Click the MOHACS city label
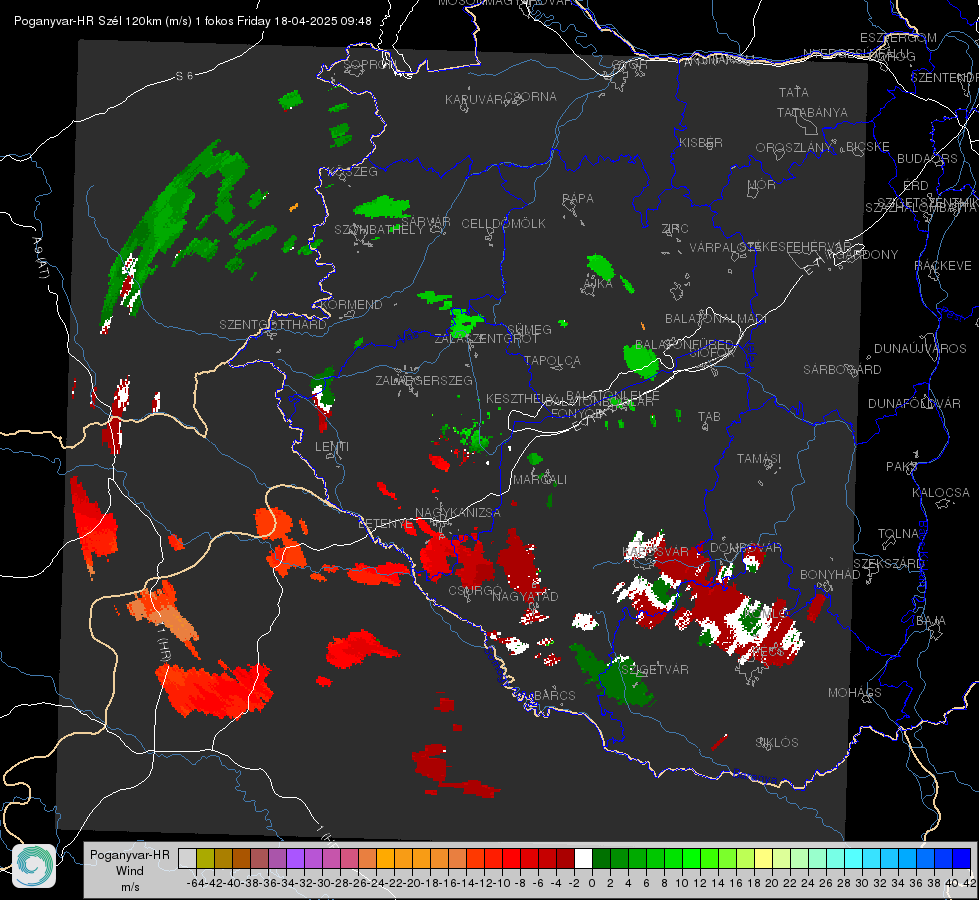The height and width of the screenshot is (900, 979). [855, 693]
